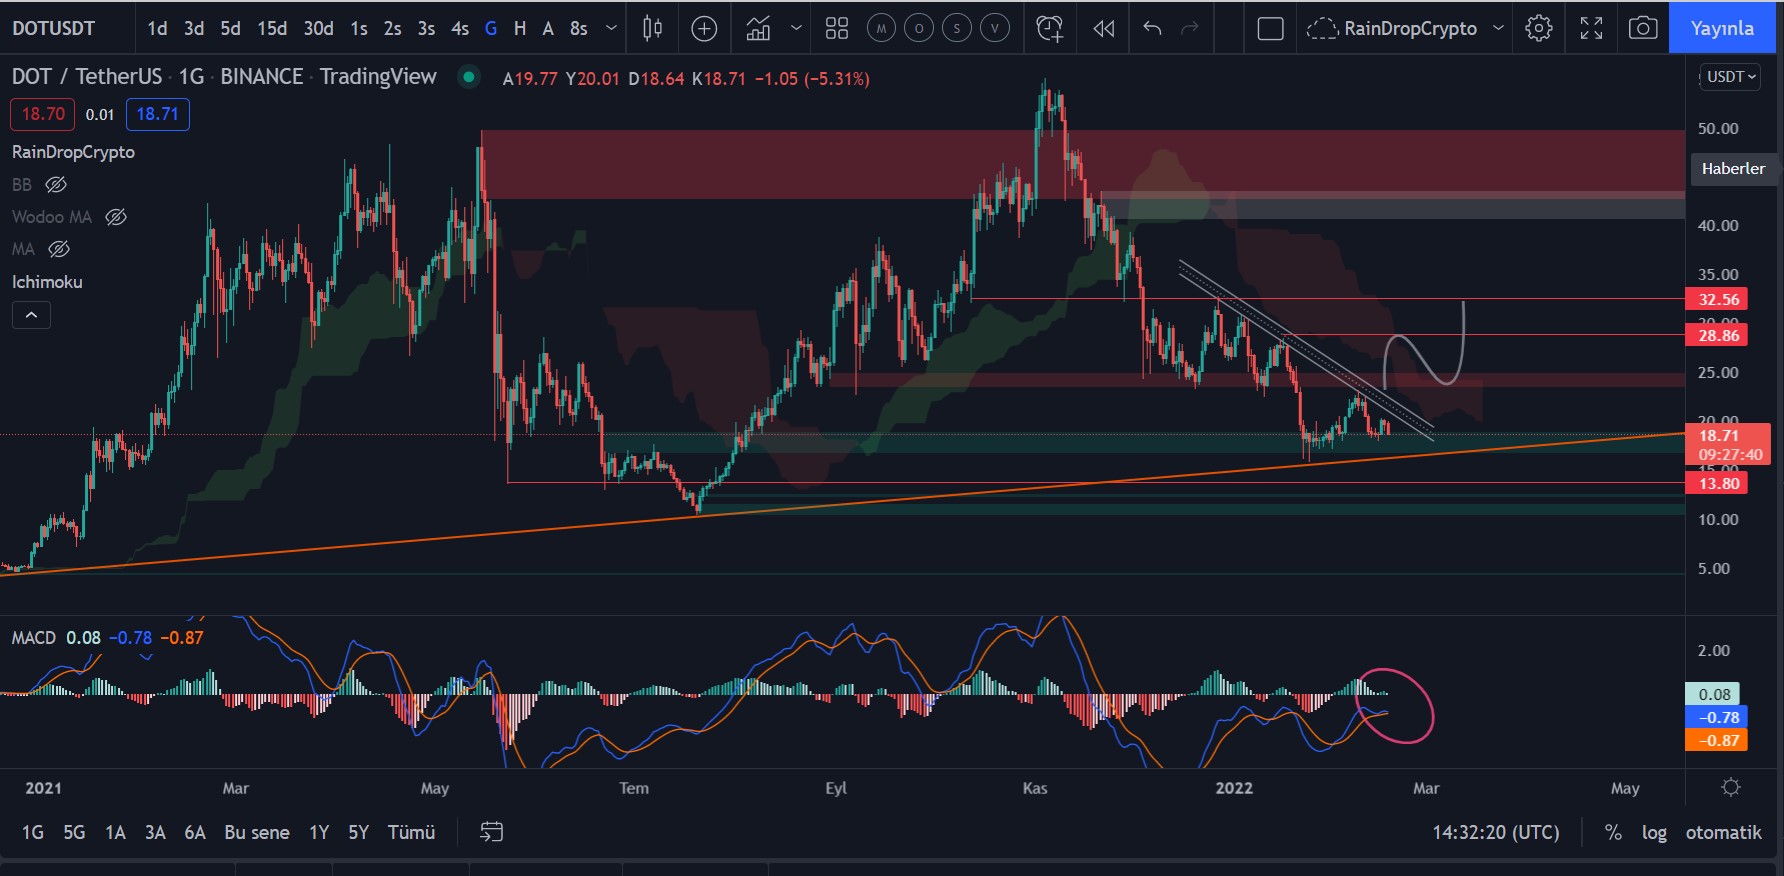Click the add symbol compare plus icon
The height and width of the screenshot is (876, 1784).
pos(704,29)
